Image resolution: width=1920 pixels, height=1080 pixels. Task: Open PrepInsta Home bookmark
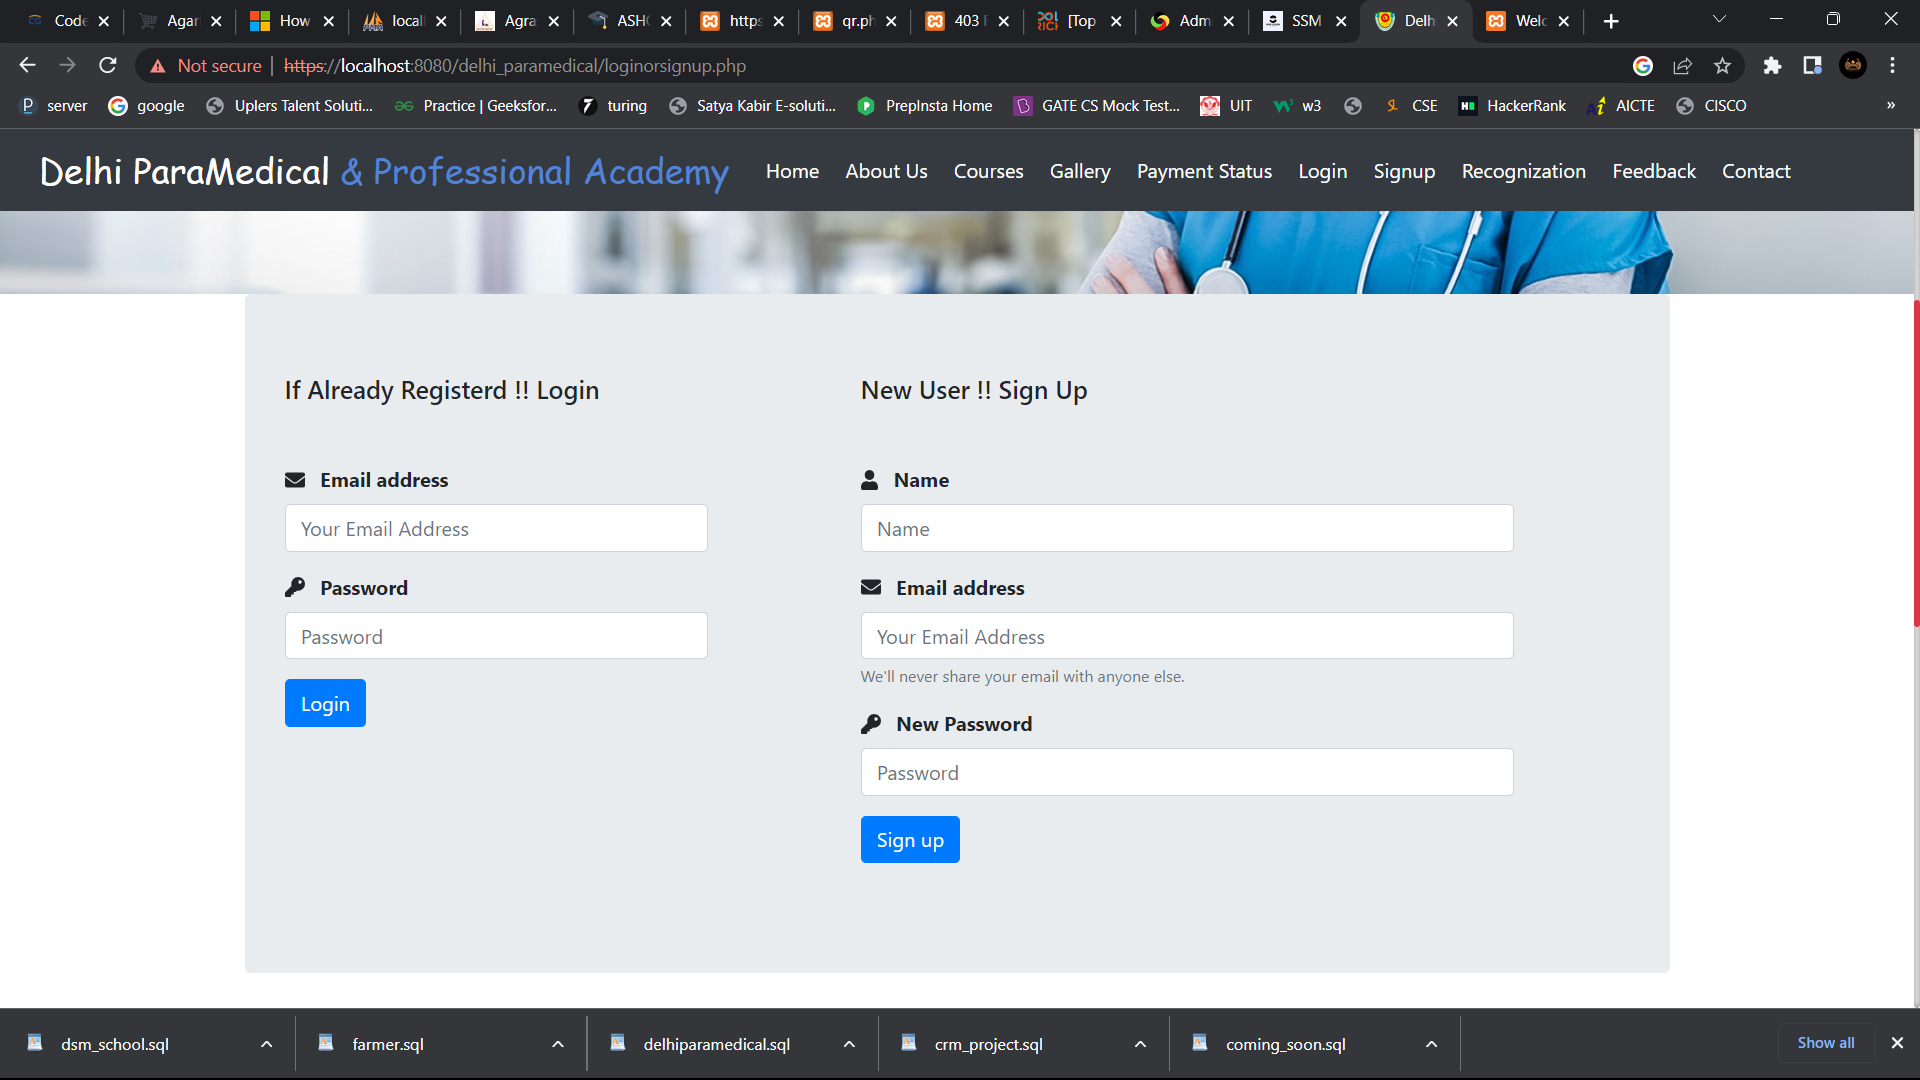coord(925,106)
